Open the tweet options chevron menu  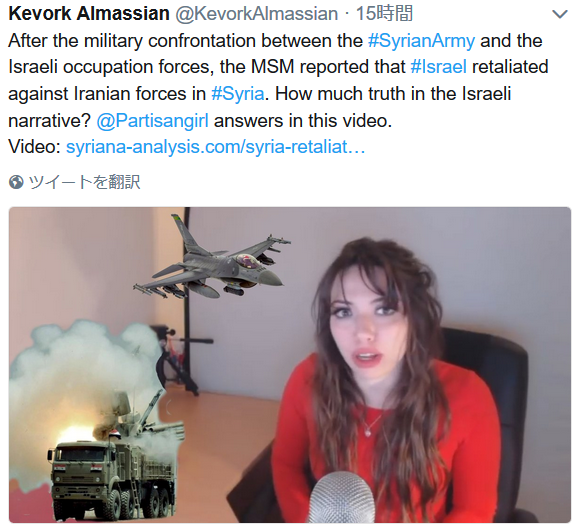[559, 15]
